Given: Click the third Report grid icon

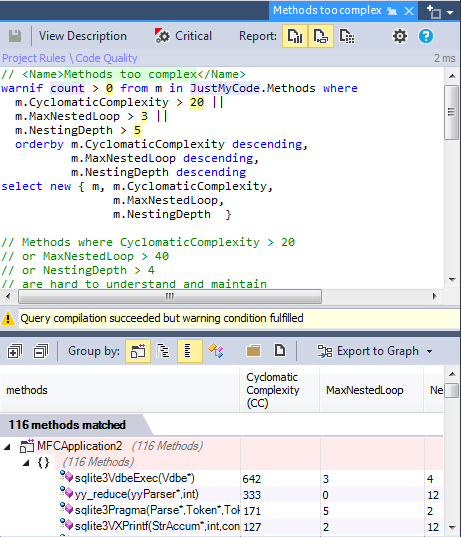Looking at the screenshot, I should click(x=347, y=36).
